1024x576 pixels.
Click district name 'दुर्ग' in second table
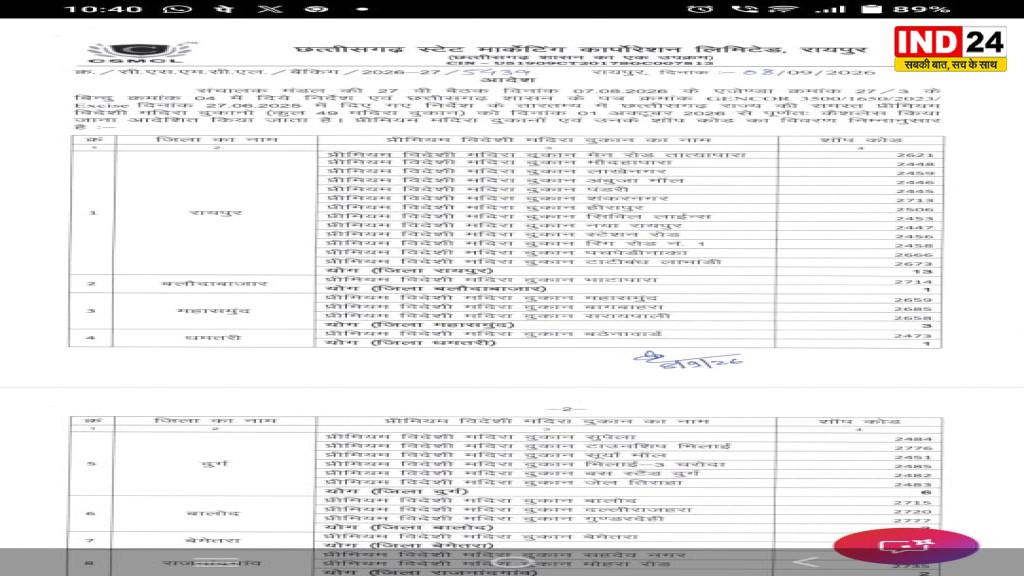(x=215, y=464)
